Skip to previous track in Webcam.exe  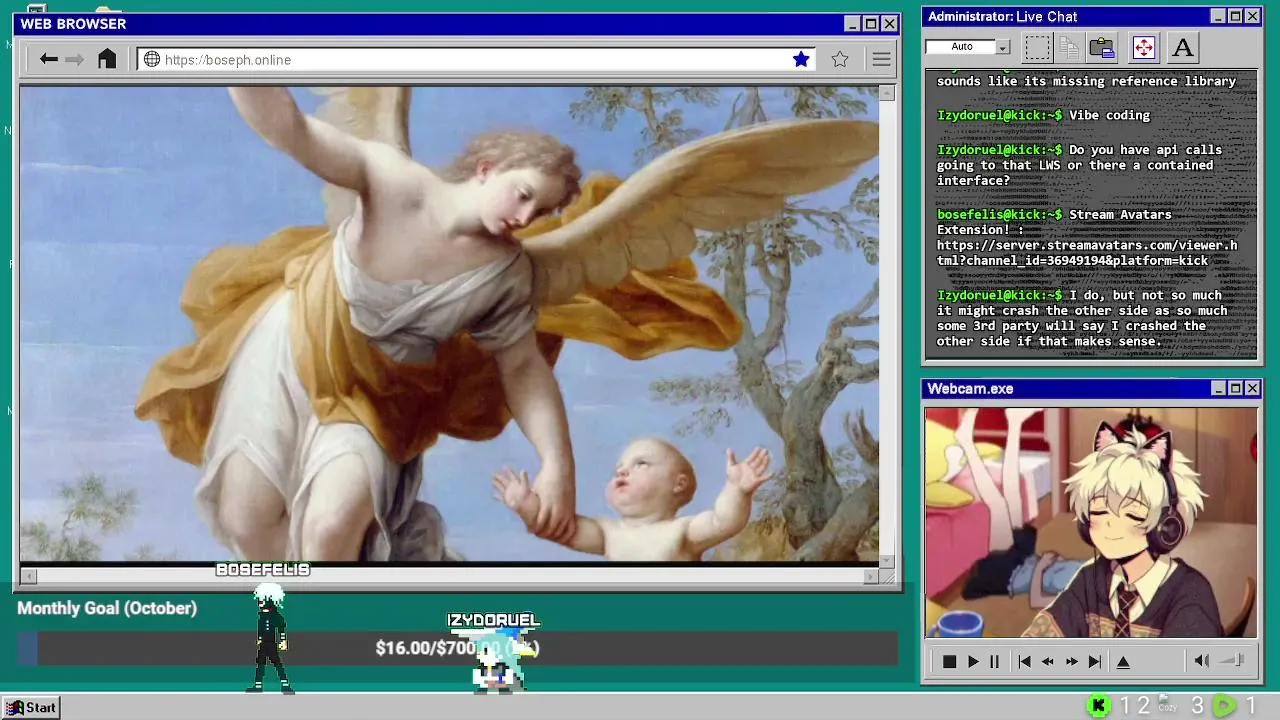[1024, 661]
